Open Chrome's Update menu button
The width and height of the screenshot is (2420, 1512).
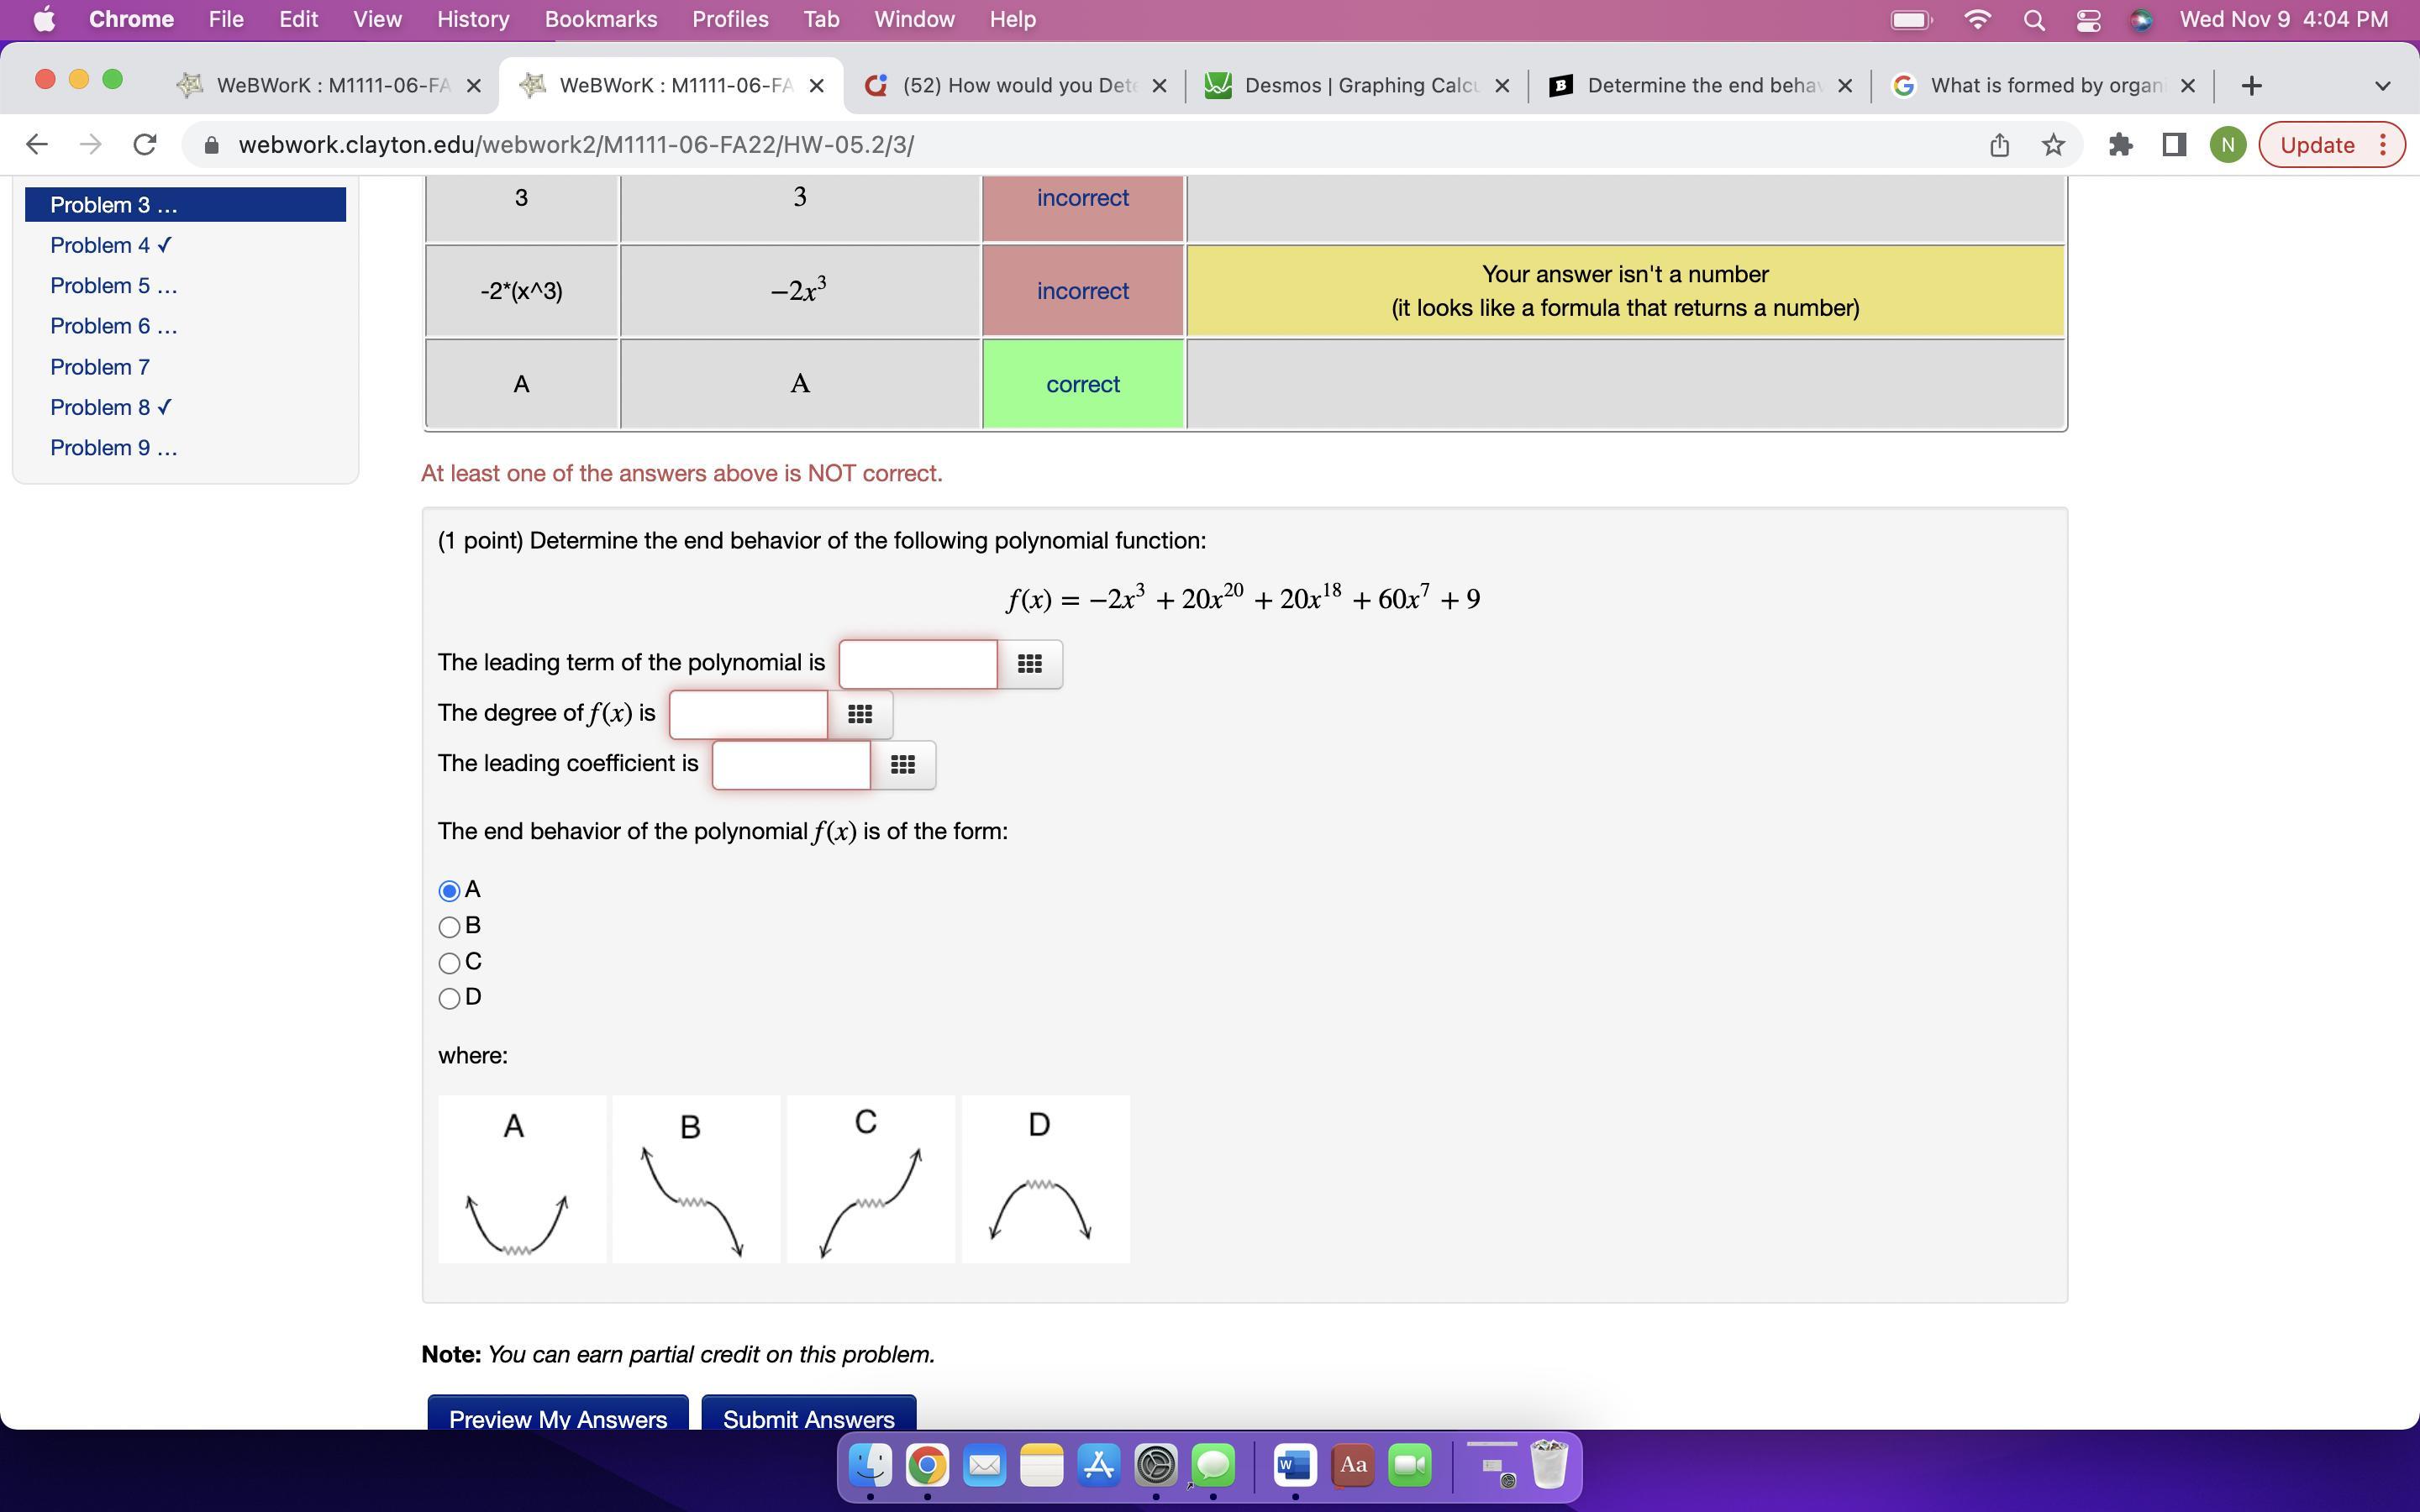pyautogui.click(x=2331, y=145)
